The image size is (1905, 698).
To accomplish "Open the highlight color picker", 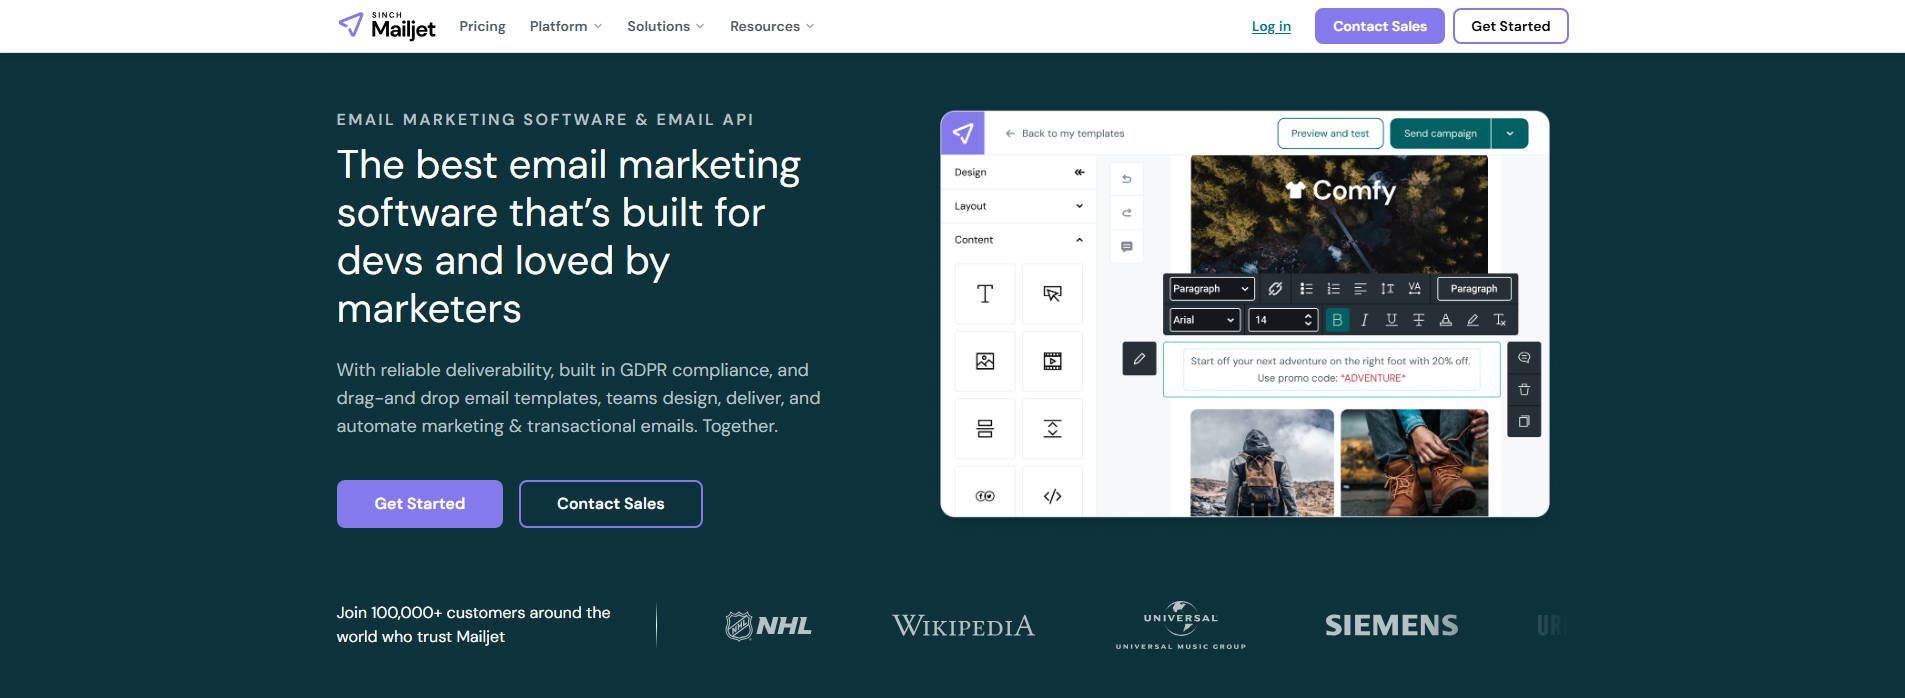I will click(x=1472, y=320).
